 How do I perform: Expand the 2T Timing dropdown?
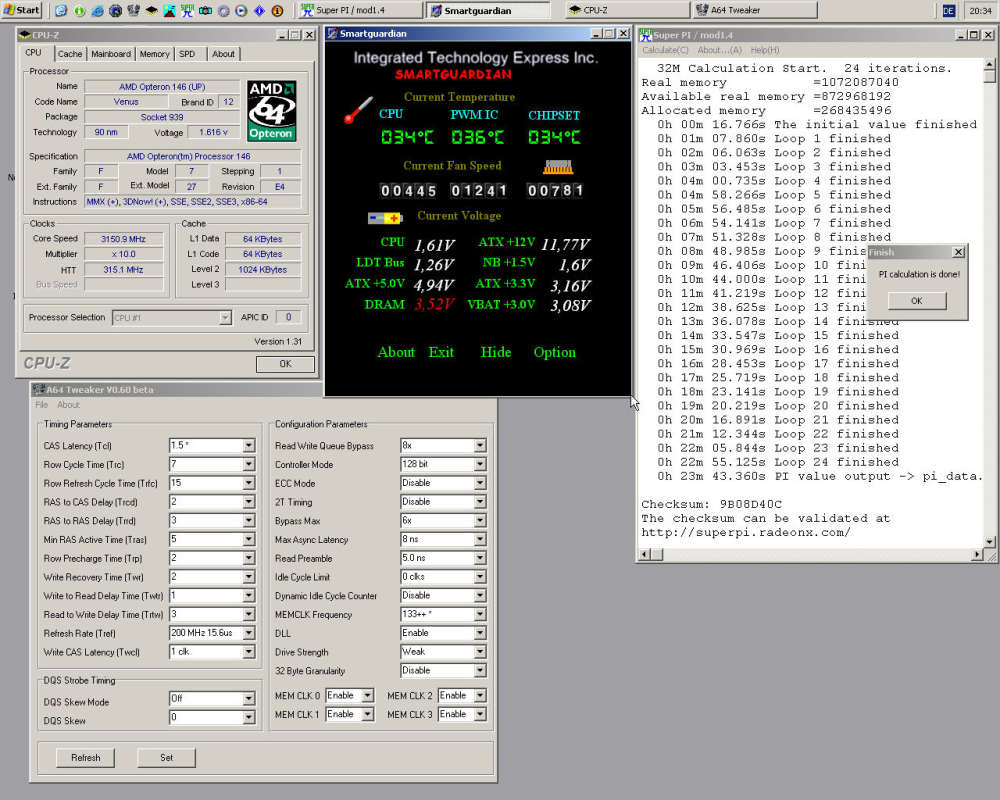[479, 502]
